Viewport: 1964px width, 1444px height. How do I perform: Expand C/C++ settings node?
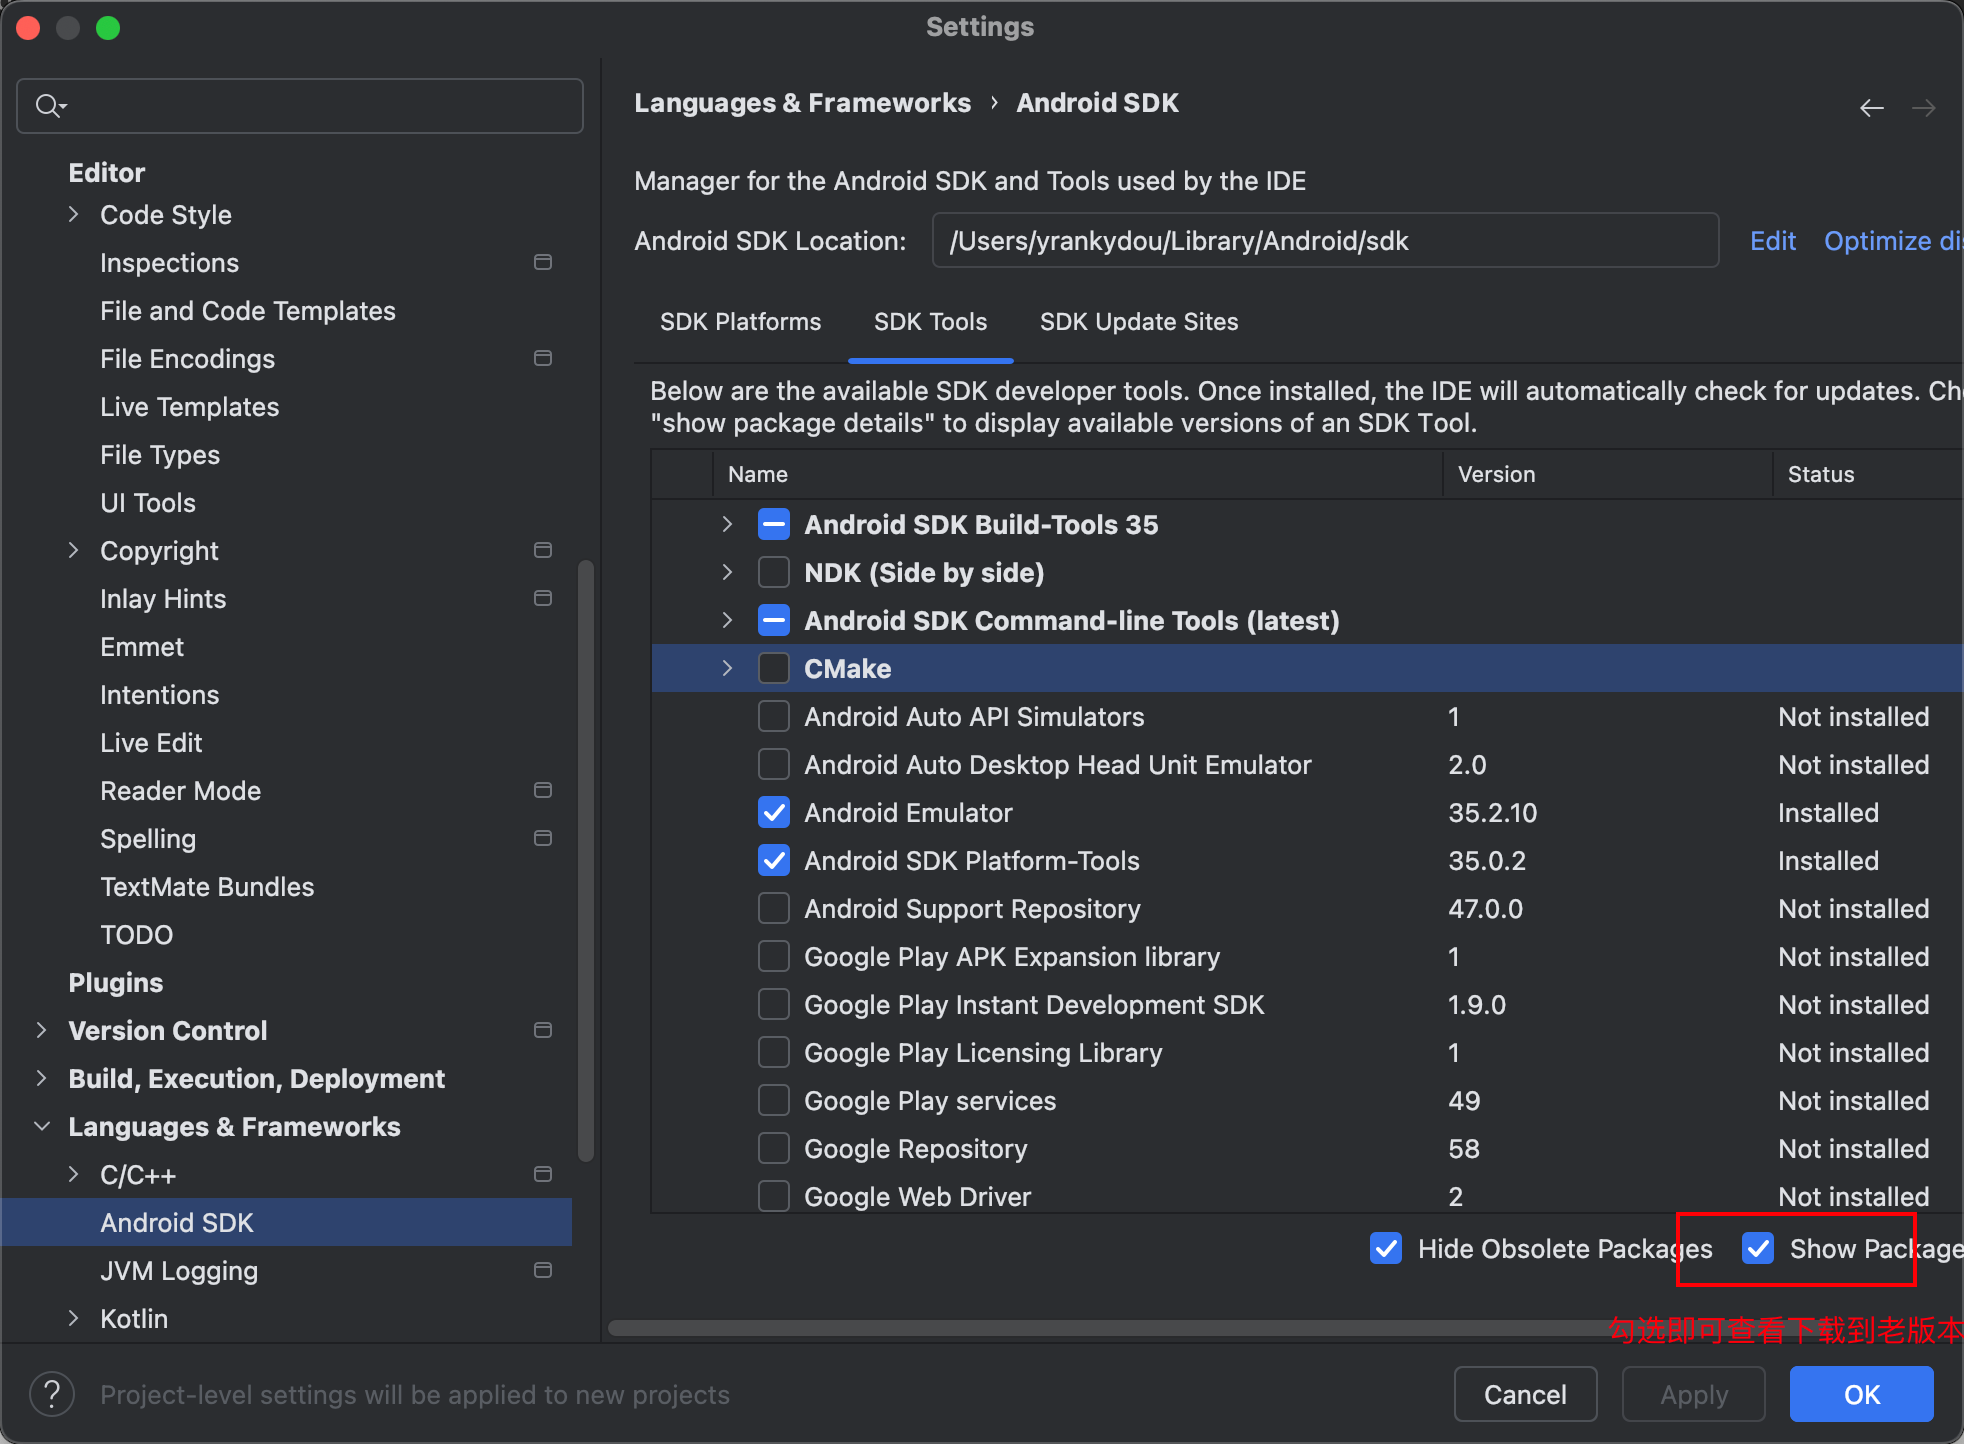tap(73, 1174)
